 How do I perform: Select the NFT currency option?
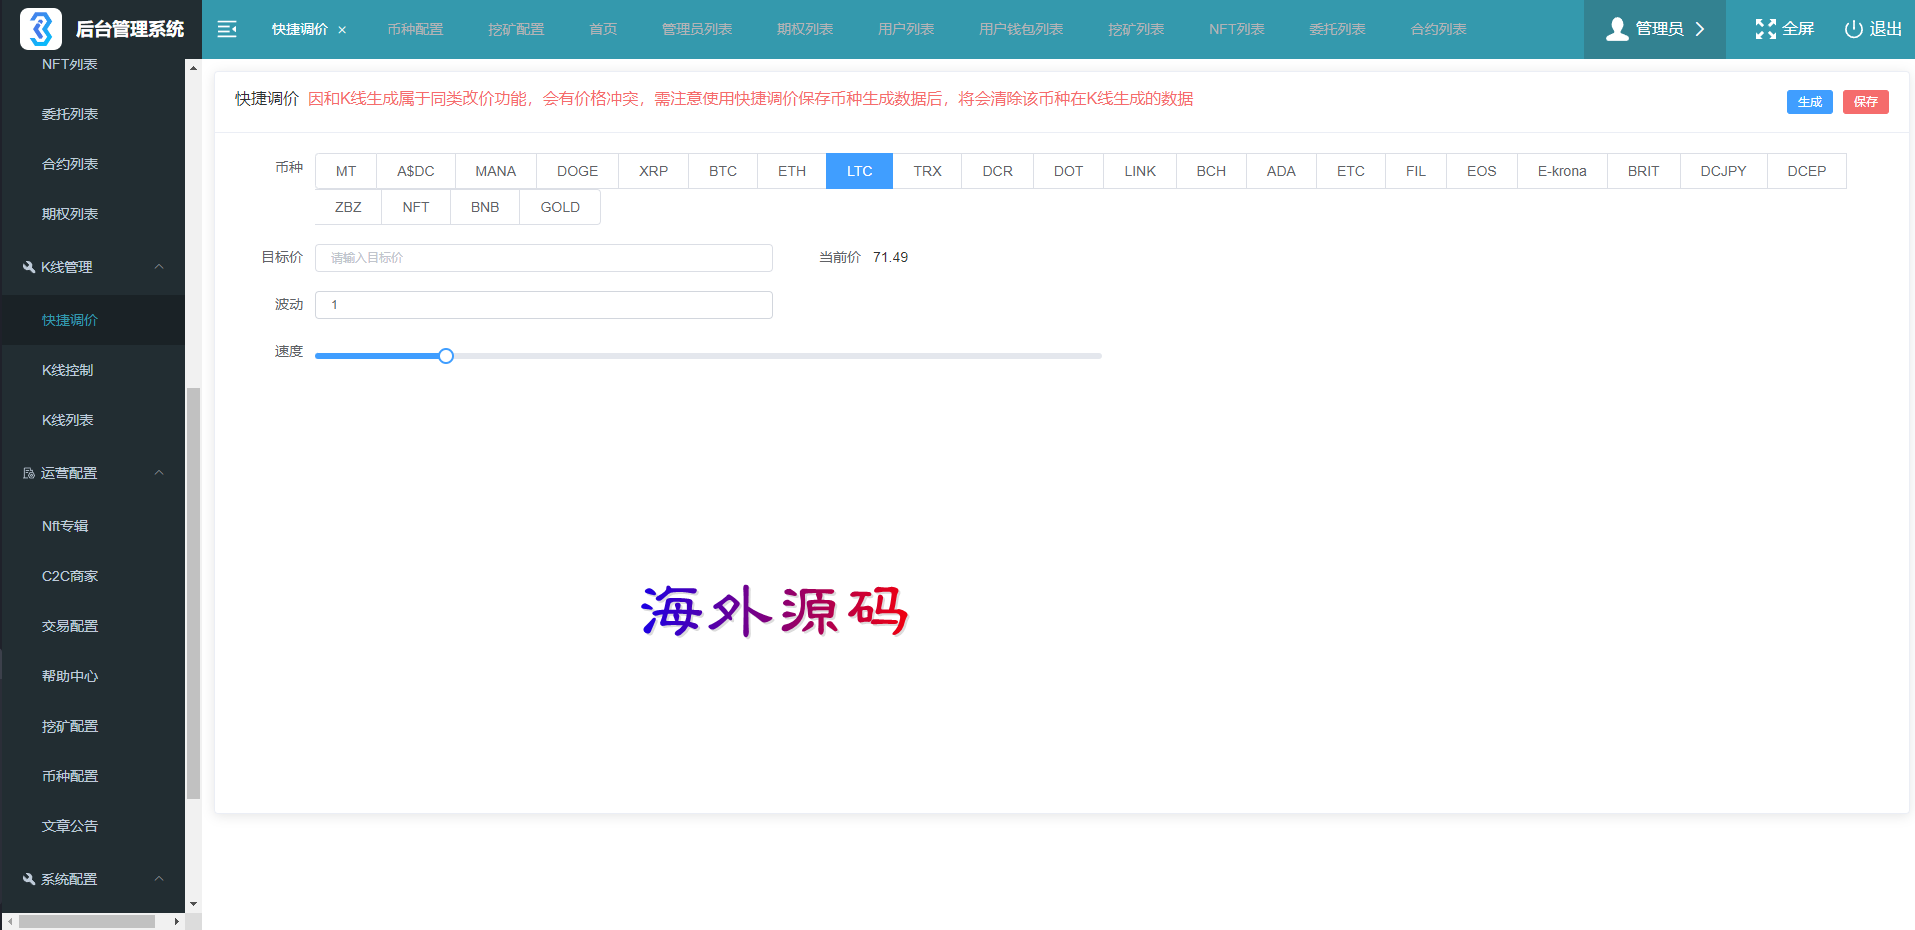pyautogui.click(x=416, y=207)
